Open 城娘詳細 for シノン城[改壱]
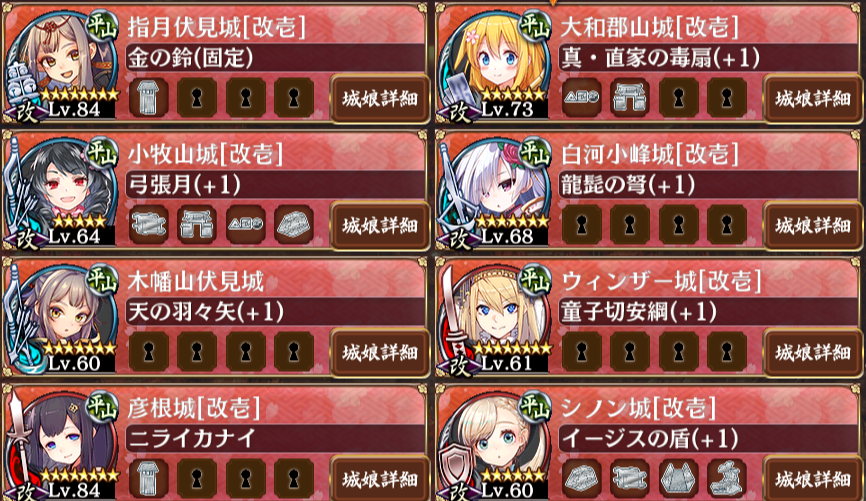The width and height of the screenshot is (866, 501). coord(813,479)
